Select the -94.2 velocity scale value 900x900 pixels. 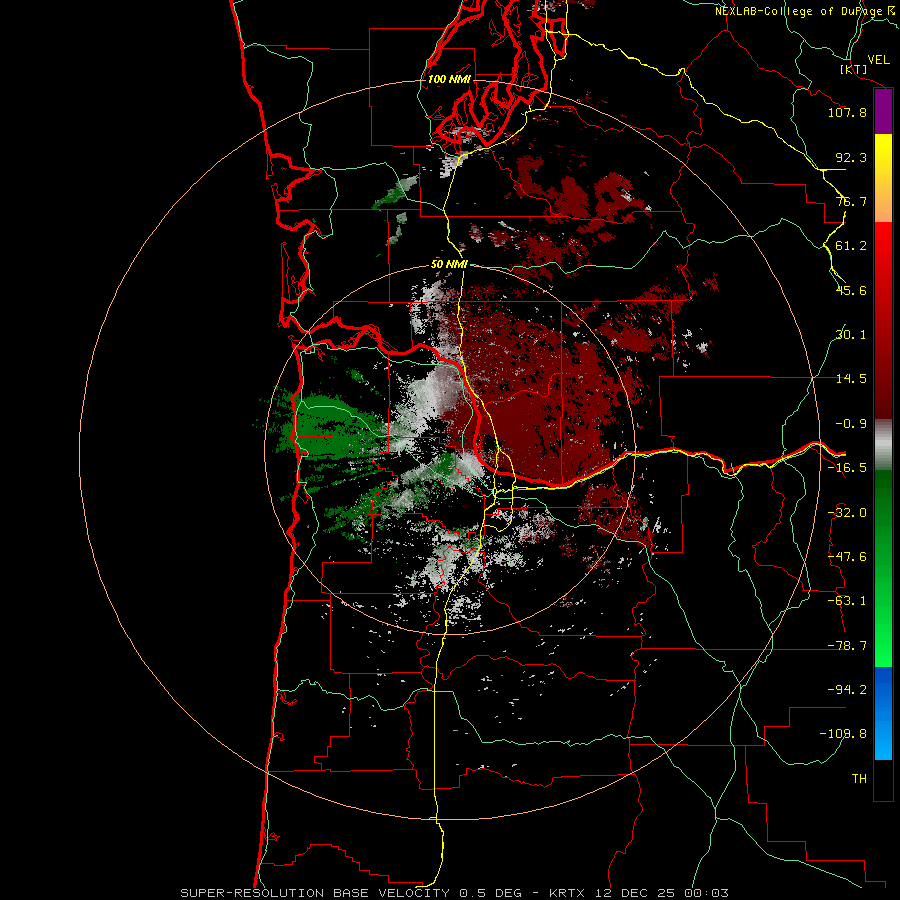point(847,689)
